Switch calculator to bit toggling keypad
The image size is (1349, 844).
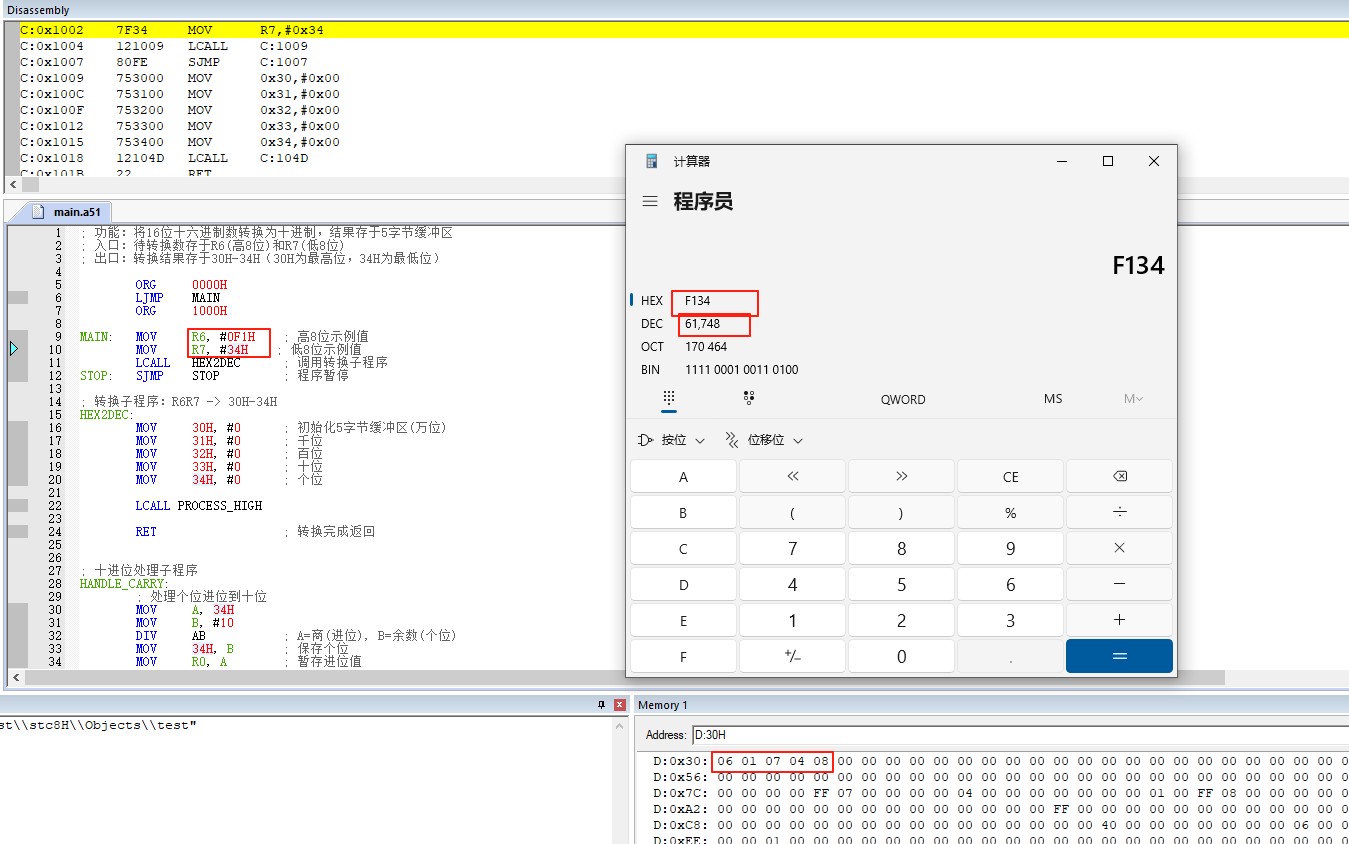(x=747, y=398)
